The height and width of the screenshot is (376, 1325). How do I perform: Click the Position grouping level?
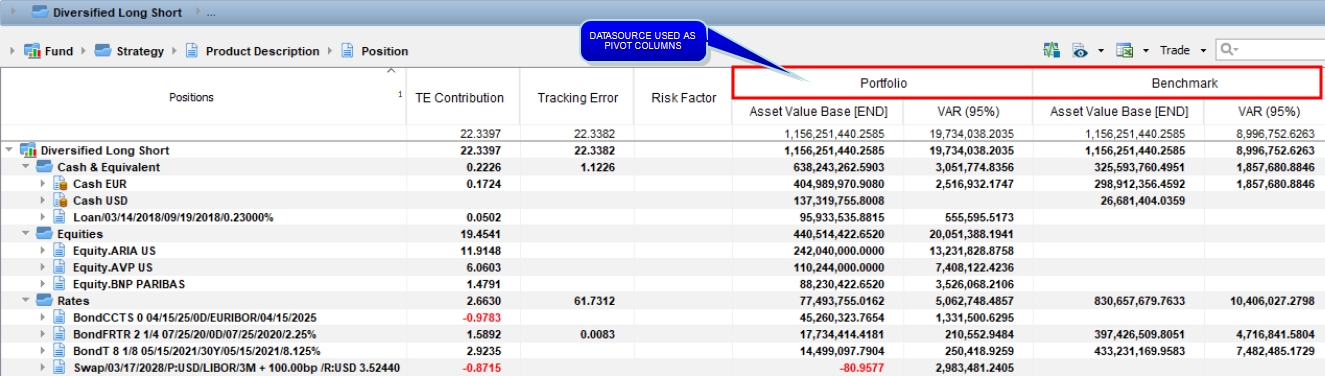click(384, 51)
